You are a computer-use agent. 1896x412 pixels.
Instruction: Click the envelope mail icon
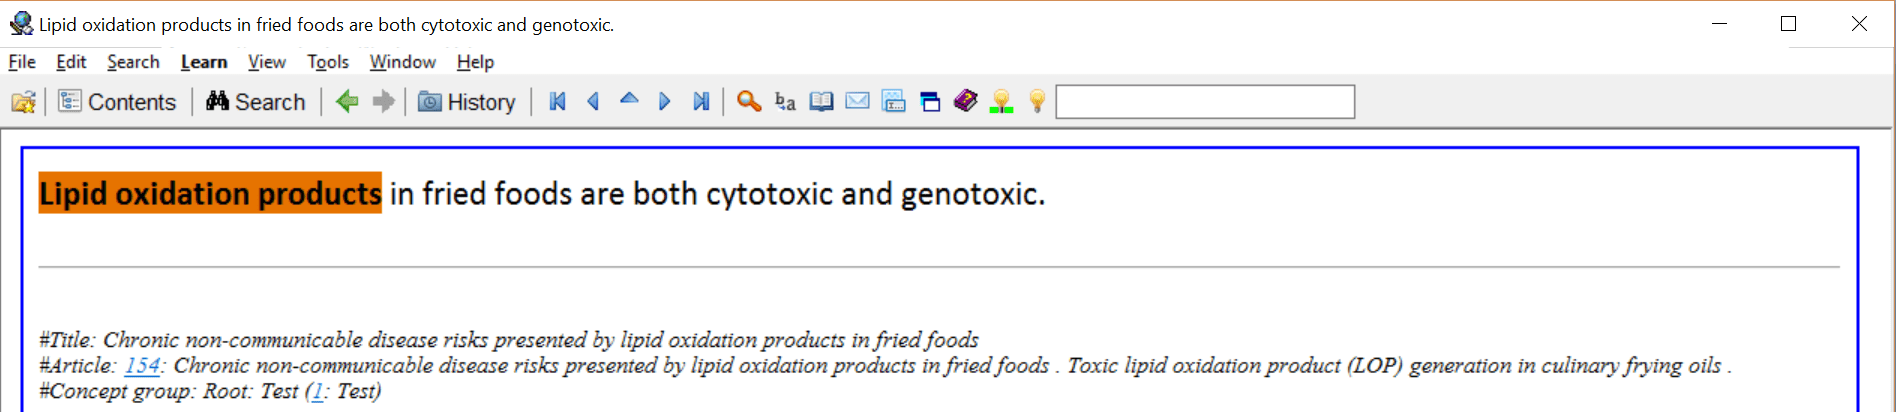tap(857, 101)
